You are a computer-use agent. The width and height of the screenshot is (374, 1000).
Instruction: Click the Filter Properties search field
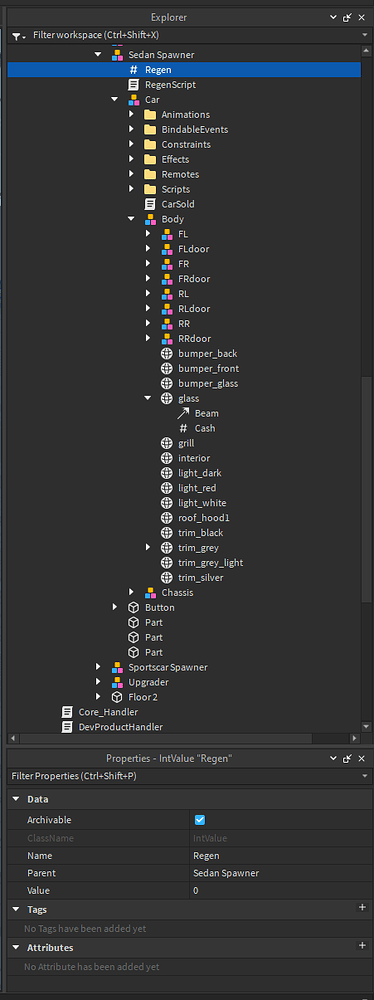tap(184, 776)
